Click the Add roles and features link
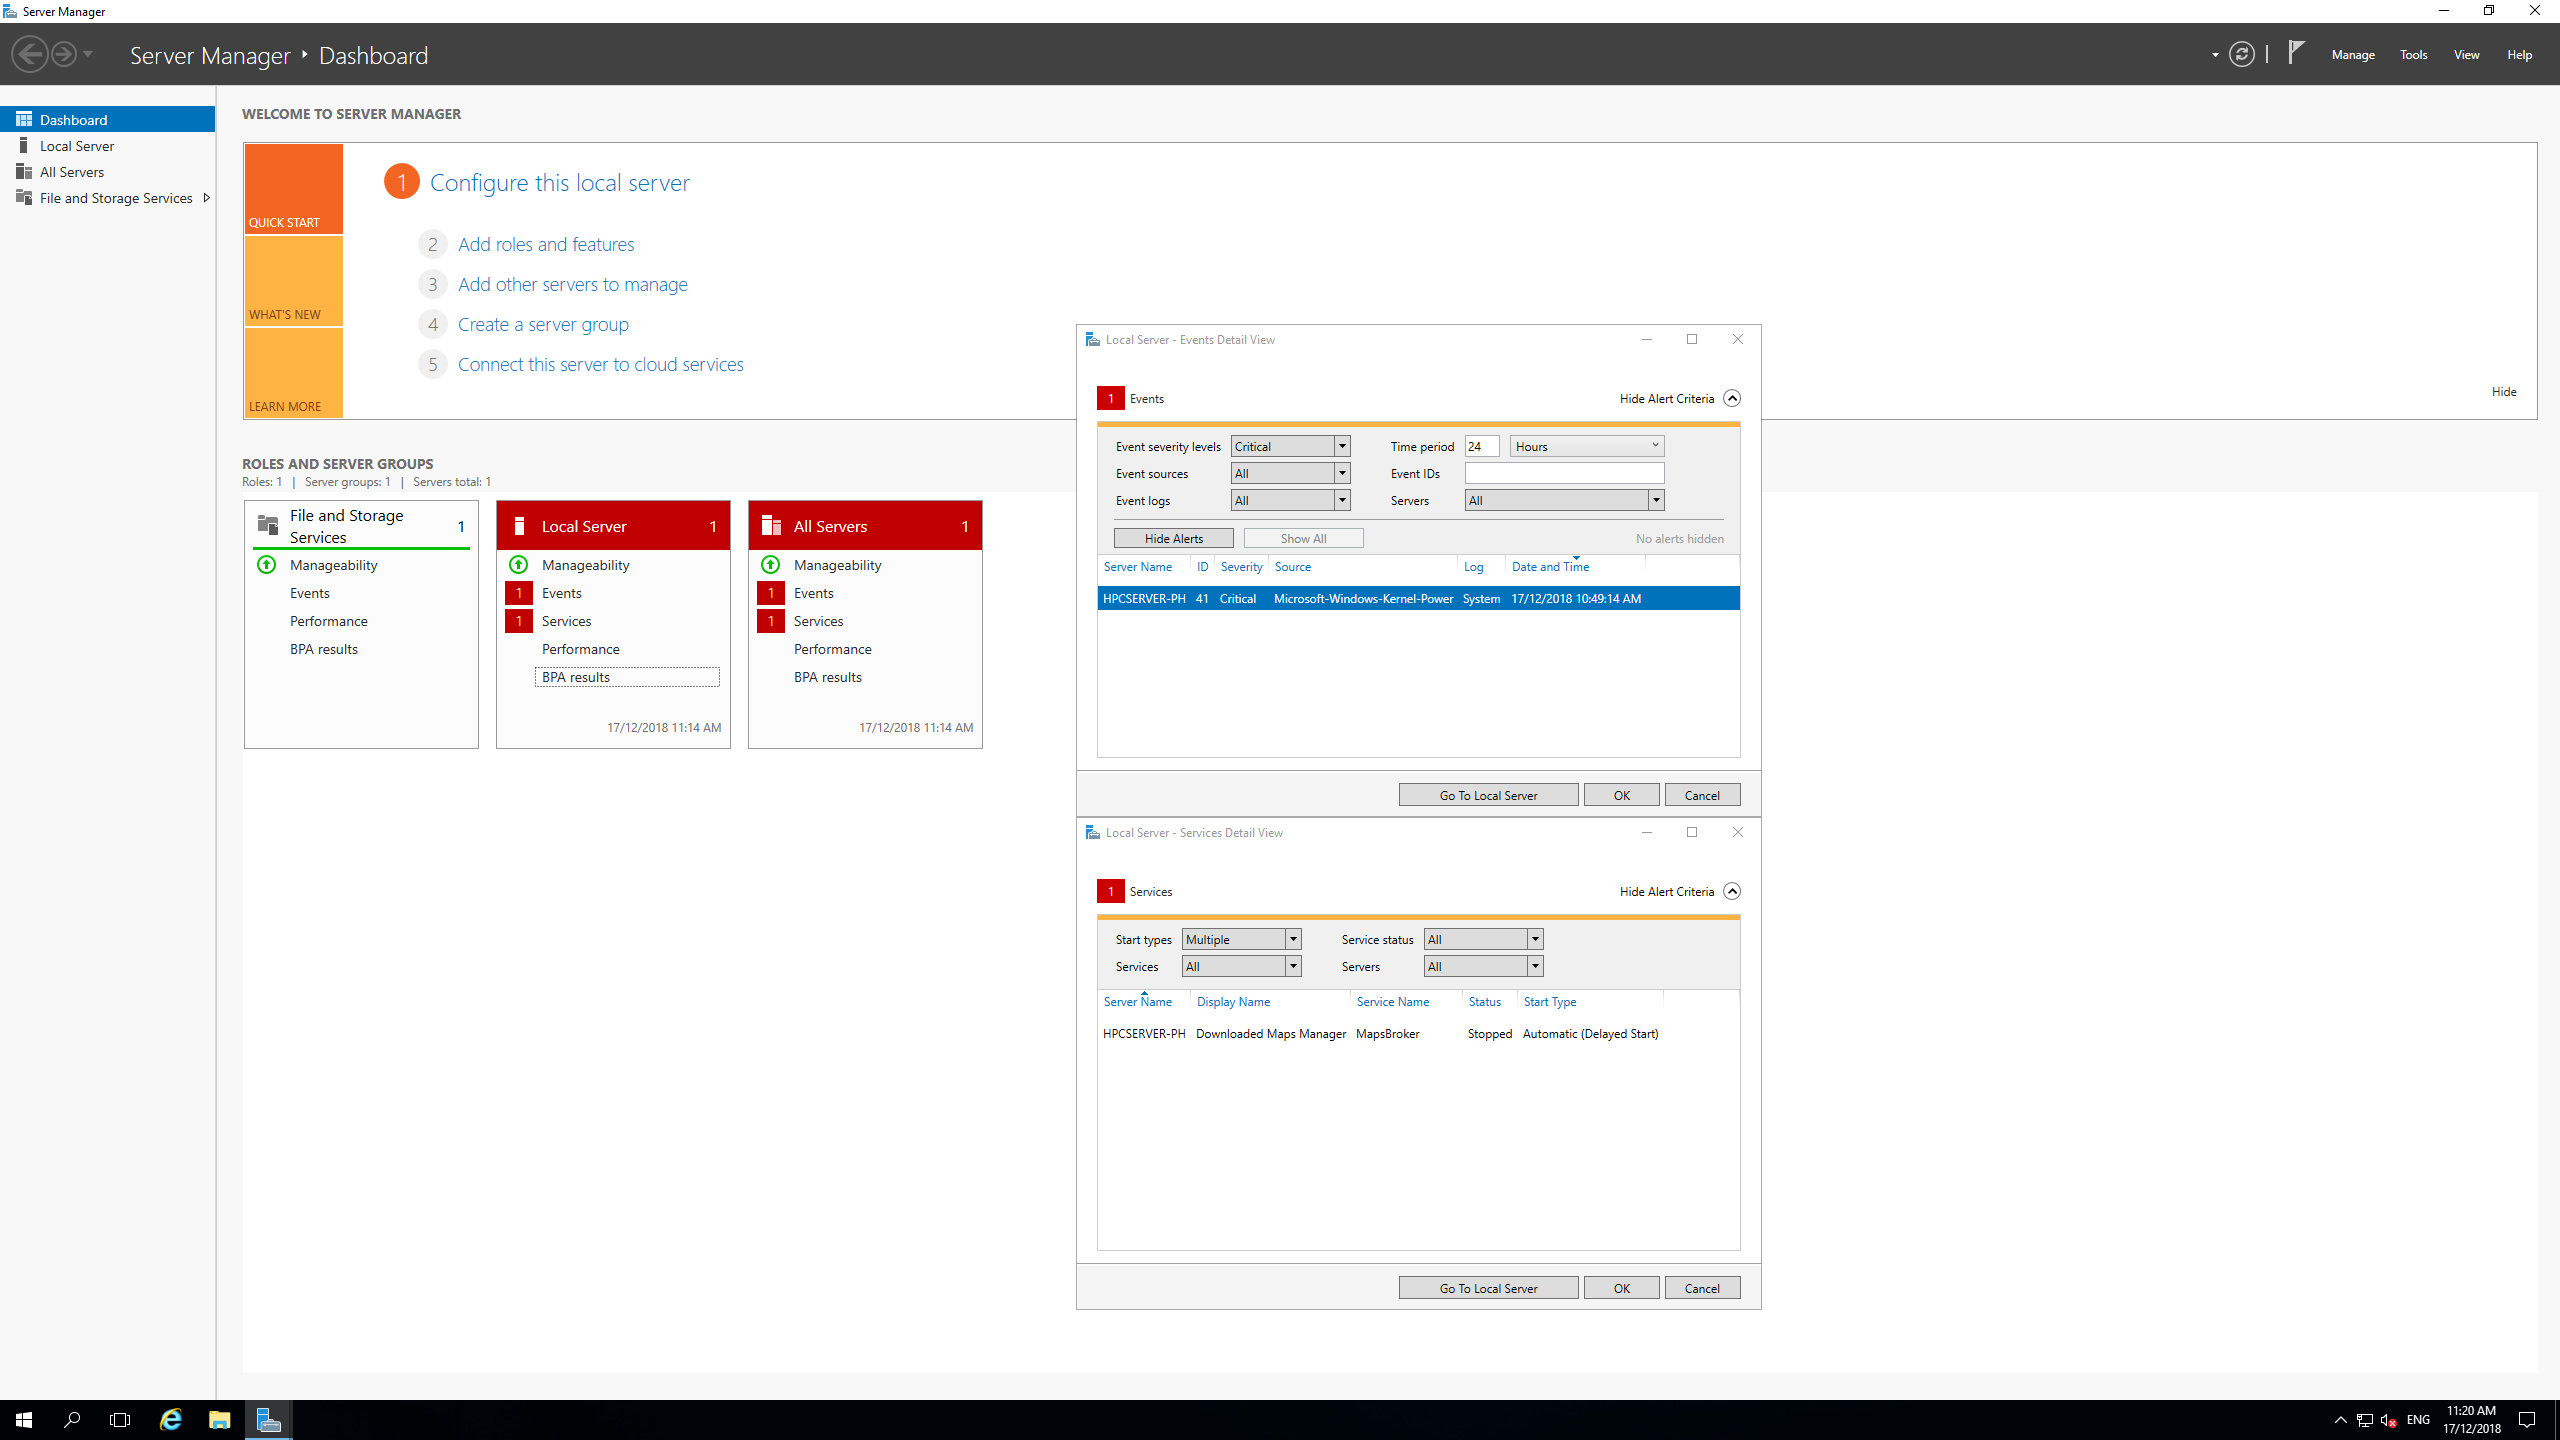2560x1440 pixels. tap(546, 244)
